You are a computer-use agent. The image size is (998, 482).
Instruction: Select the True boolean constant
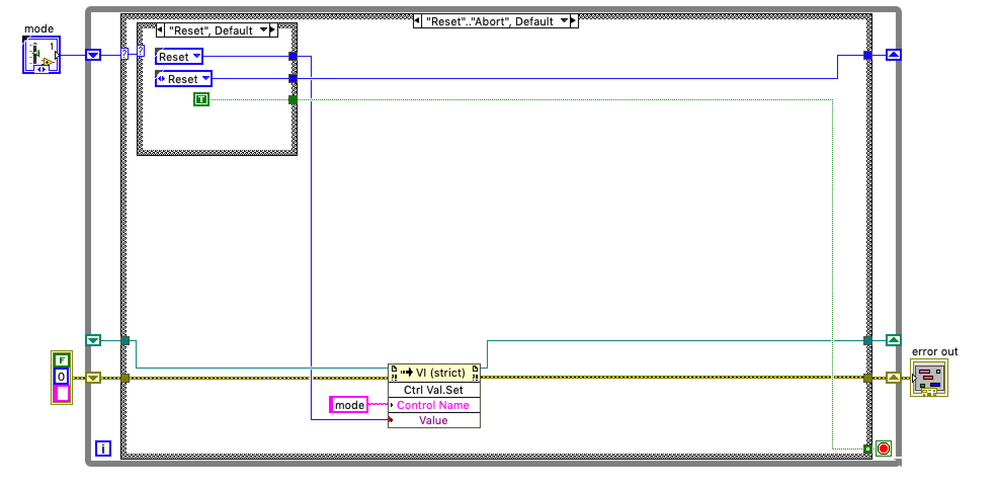pos(202,99)
